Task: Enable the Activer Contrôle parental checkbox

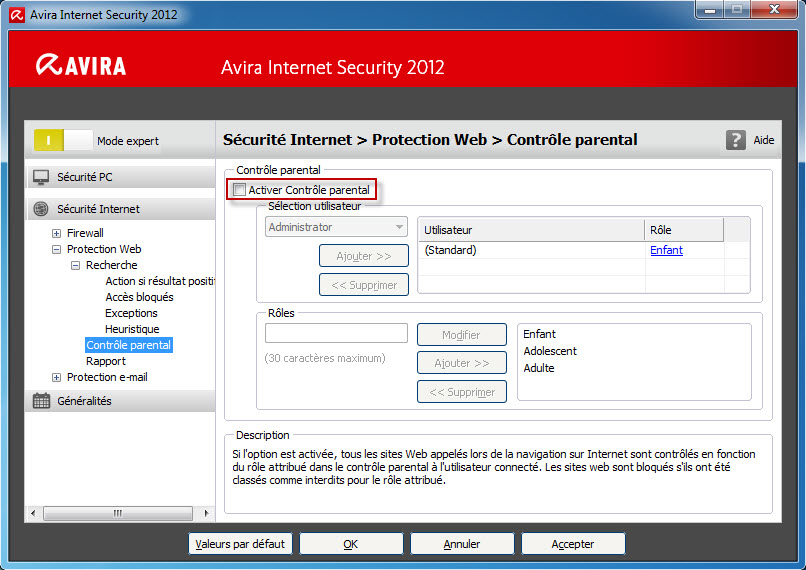Action: click(x=239, y=190)
